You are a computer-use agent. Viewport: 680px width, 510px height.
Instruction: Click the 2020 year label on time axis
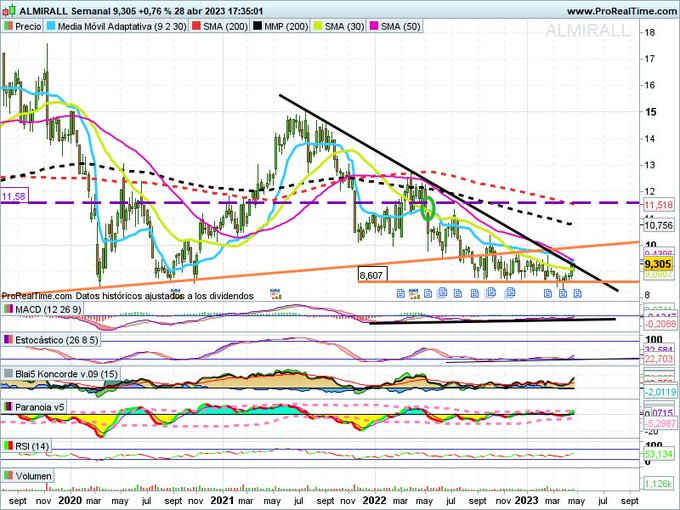point(70,500)
